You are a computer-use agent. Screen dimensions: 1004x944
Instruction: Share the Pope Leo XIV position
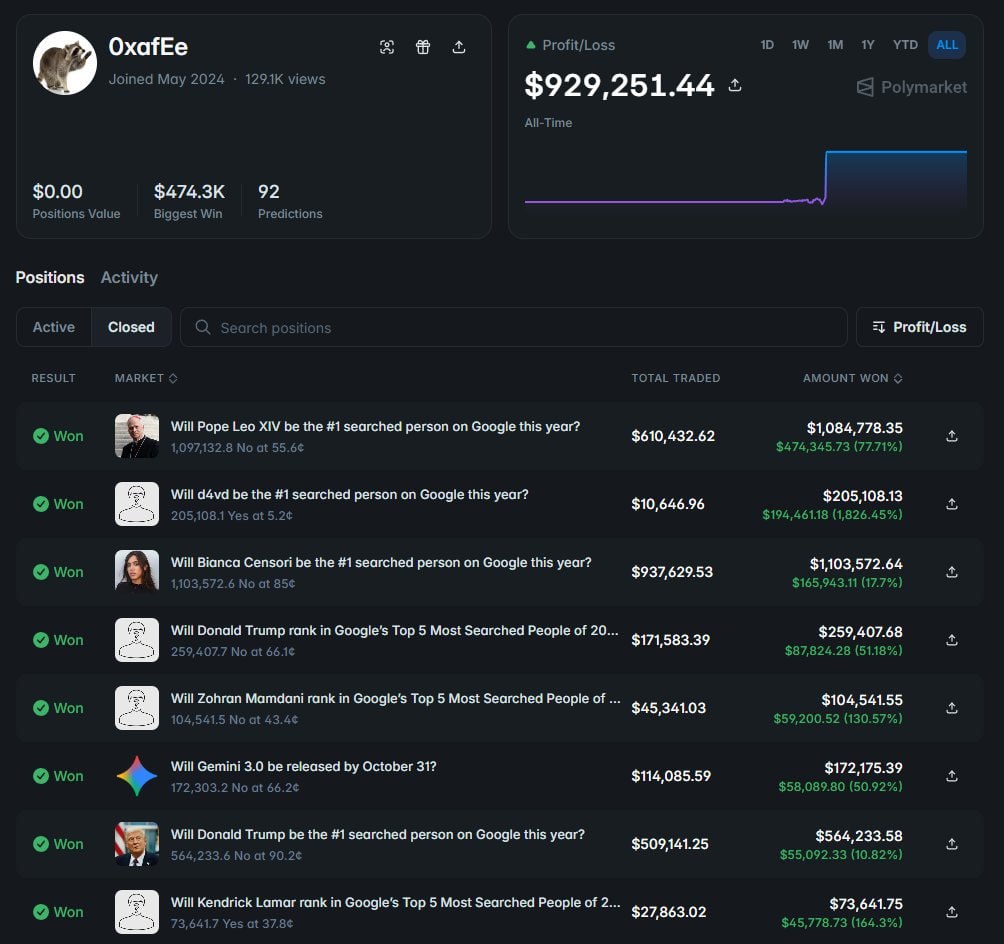click(x=952, y=436)
